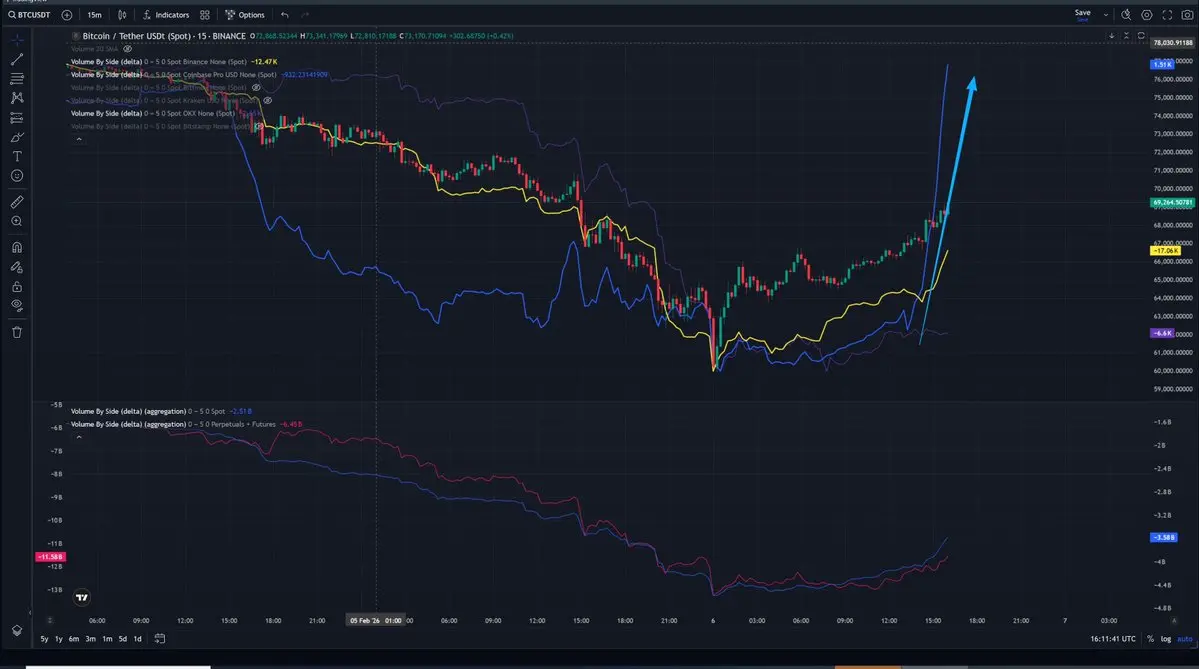Toggle auto scale mode
Viewport: 1199px width, 669px height.
click(x=1184, y=639)
